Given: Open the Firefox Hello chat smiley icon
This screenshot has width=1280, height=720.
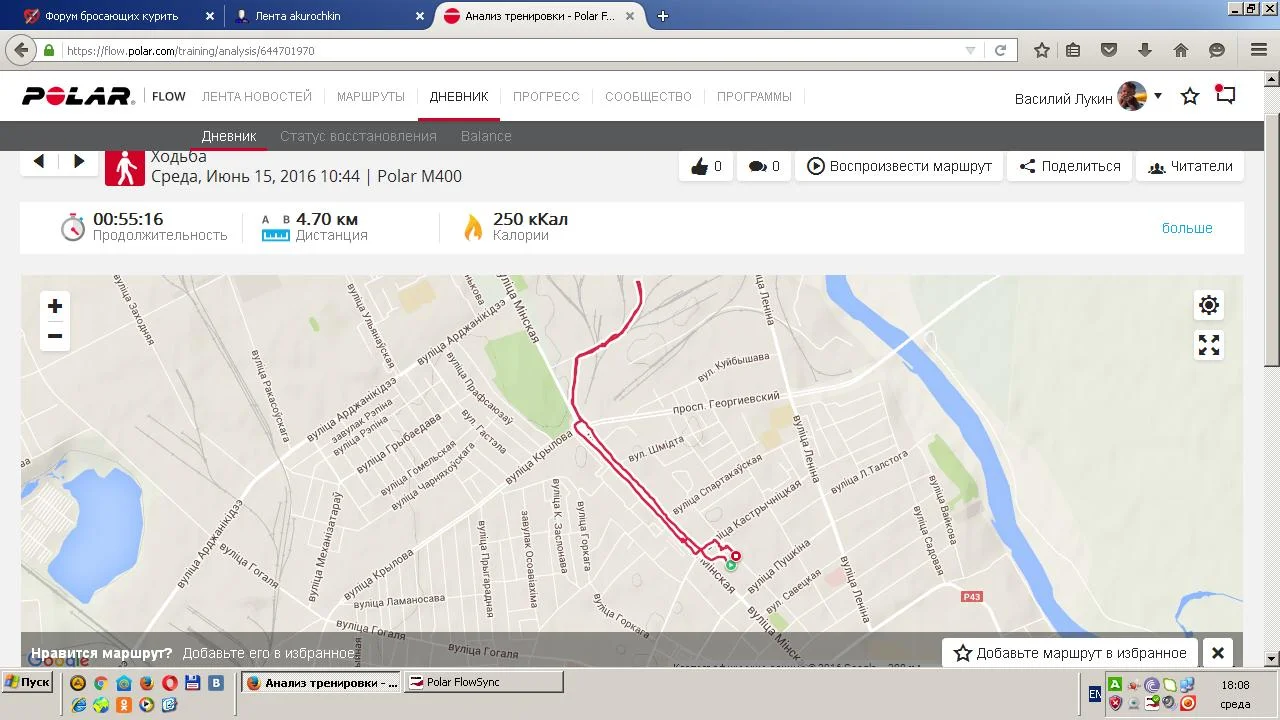Looking at the screenshot, I should click(x=1217, y=50).
